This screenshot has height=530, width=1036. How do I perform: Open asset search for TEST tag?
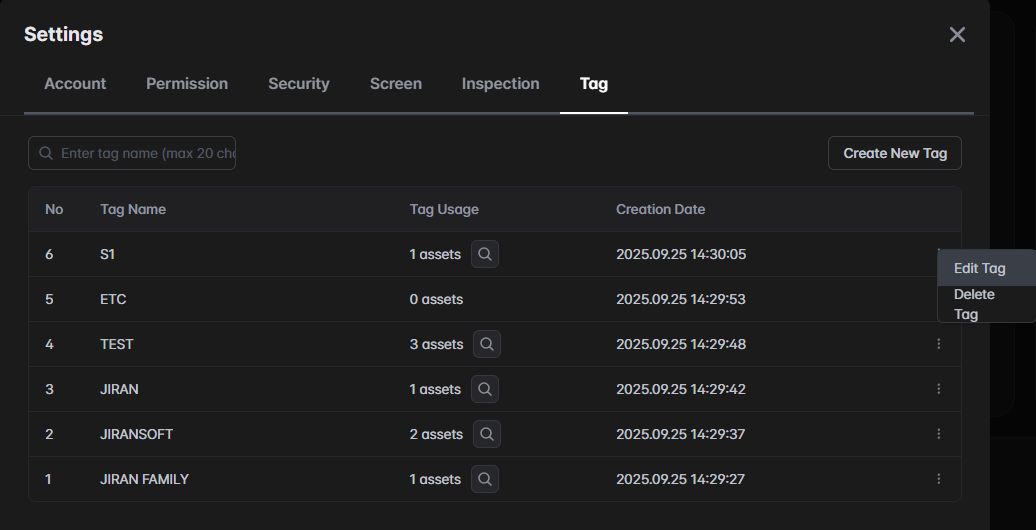pyautogui.click(x=486, y=344)
